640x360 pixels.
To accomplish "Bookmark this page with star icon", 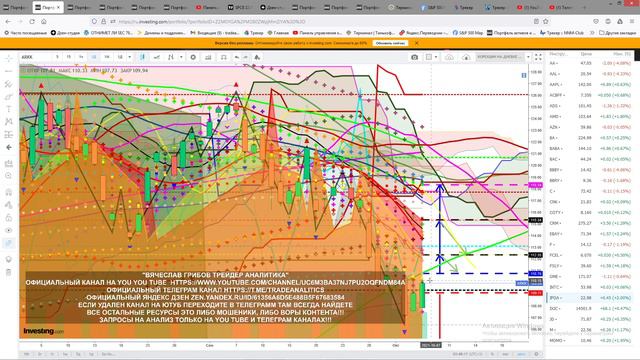I will coord(546,22).
